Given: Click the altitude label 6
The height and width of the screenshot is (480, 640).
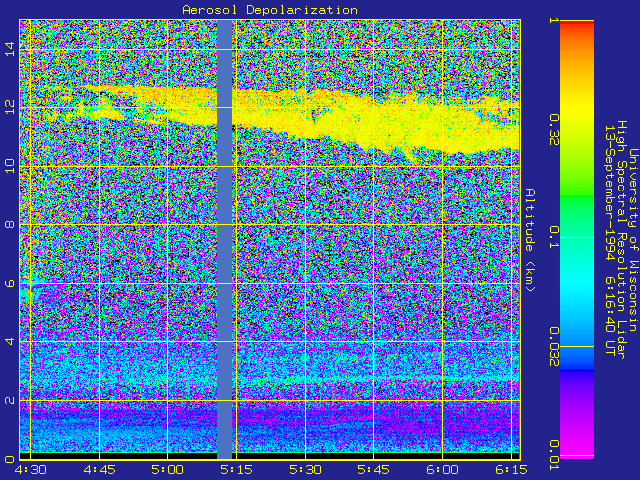Looking at the screenshot, I should [9, 283].
